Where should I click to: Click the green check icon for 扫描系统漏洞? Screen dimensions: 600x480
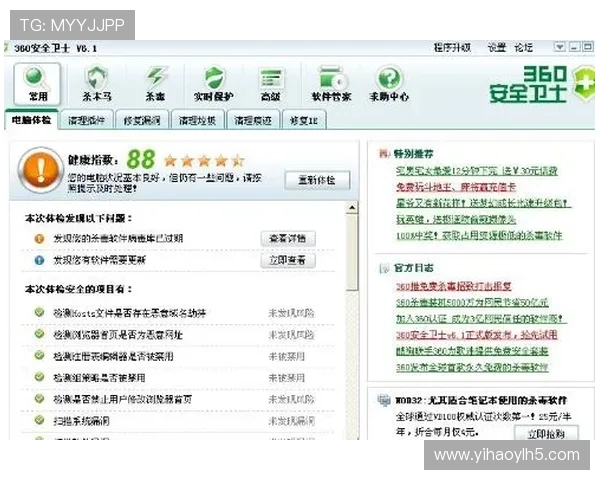point(39,420)
